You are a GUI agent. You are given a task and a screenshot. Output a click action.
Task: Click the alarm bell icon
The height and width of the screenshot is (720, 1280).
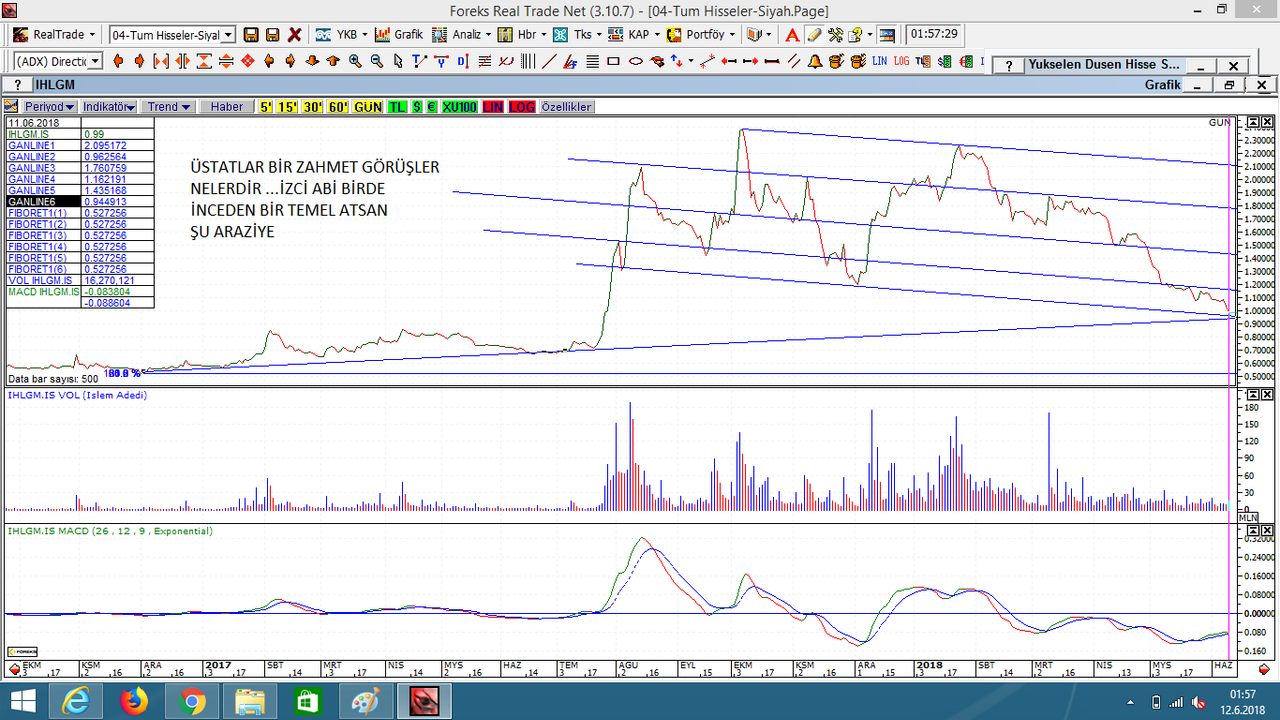pos(815,61)
